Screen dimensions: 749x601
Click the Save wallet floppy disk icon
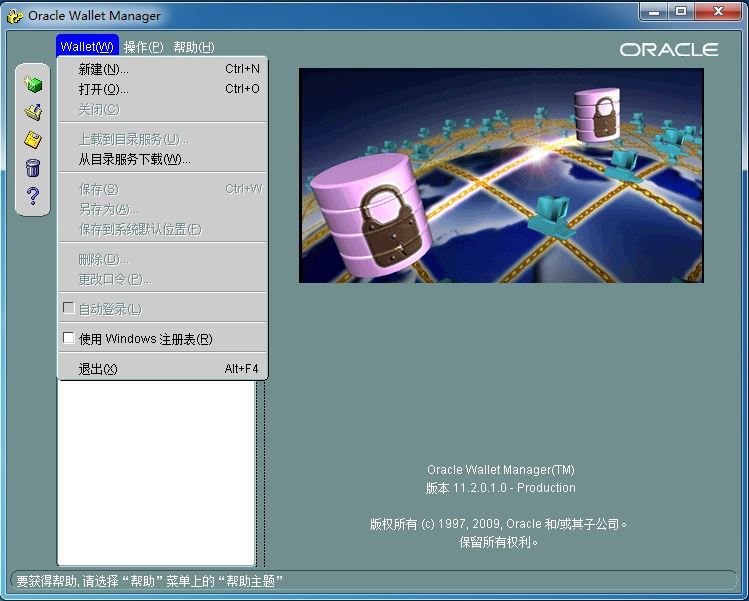(x=33, y=140)
